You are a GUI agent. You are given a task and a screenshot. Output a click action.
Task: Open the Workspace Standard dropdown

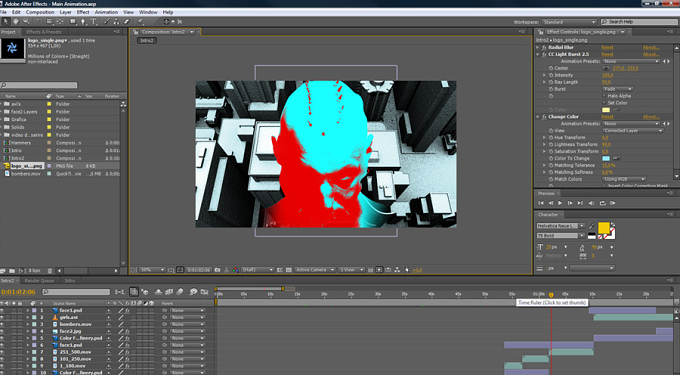pyautogui.click(x=569, y=22)
